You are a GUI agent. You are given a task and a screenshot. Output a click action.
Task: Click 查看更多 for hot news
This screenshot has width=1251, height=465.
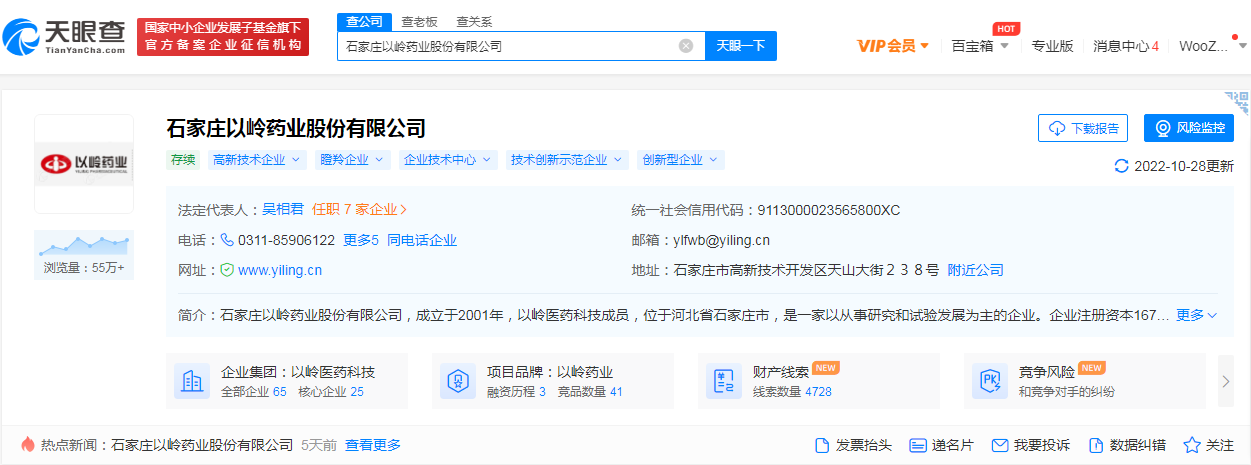coord(373,445)
